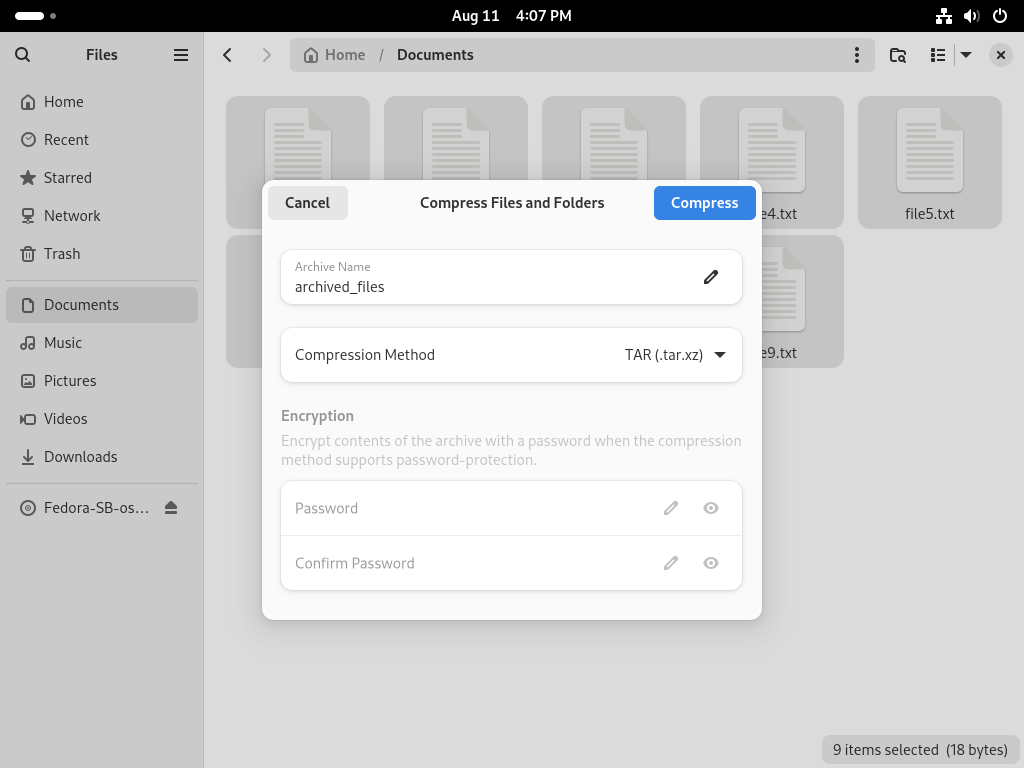1024x768 pixels.
Task: Open the clock showing Aug 11 4:07 PM
Action: [511, 16]
